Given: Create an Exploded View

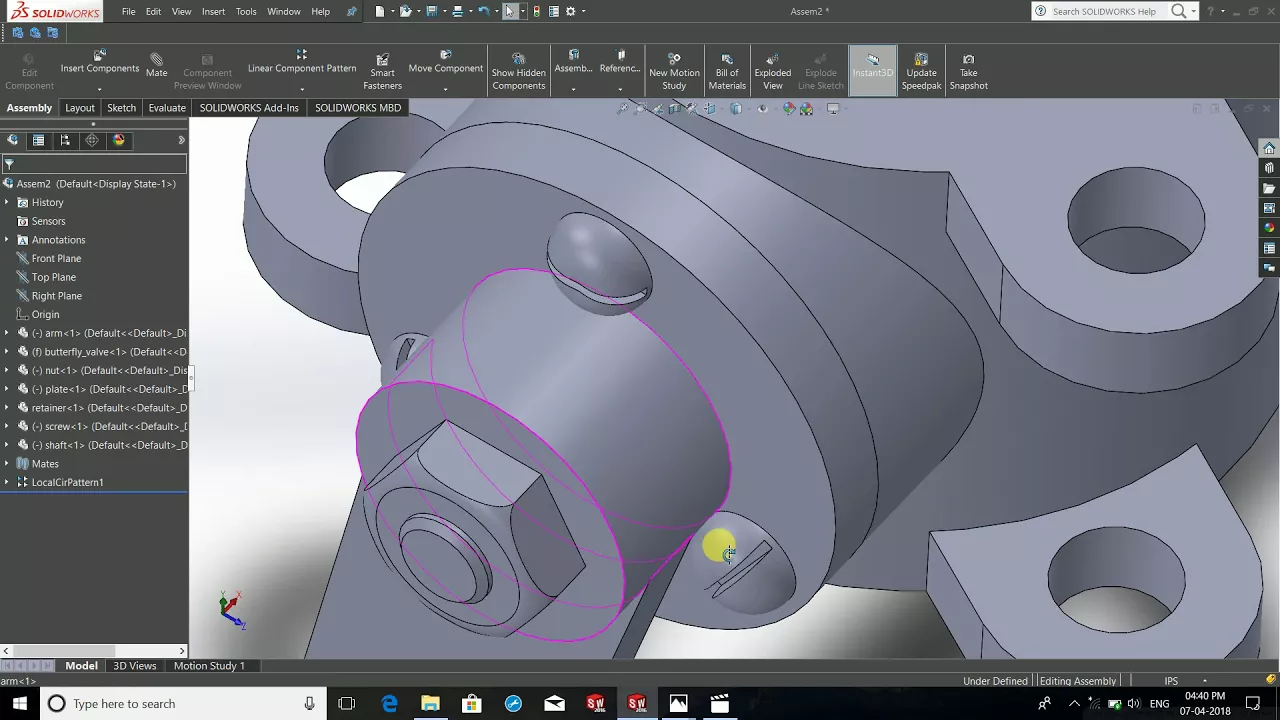Looking at the screenshot, I should (773, 72).
